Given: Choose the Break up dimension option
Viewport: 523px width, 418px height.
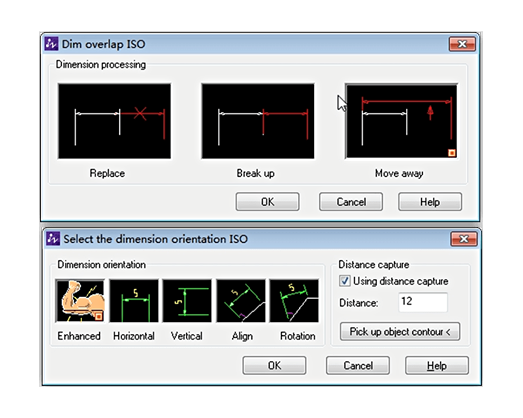Looking at the screenshot, I should 258,121.
